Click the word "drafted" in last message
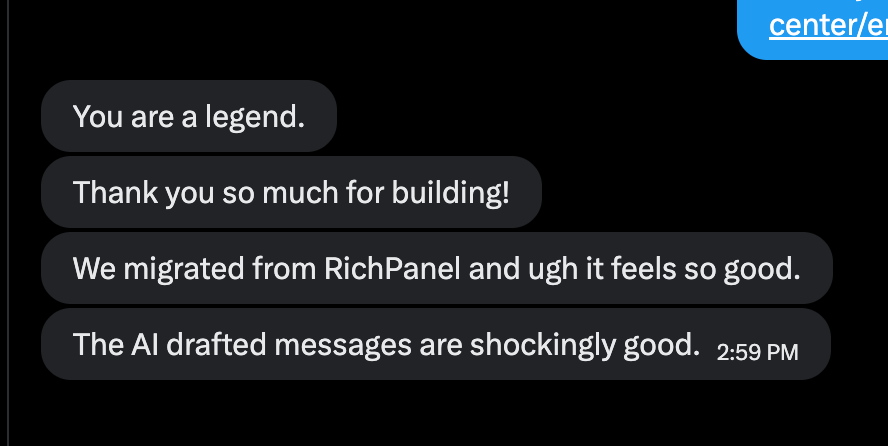The image size is (888, 446). pyautogui.click(x=216, y=344)
